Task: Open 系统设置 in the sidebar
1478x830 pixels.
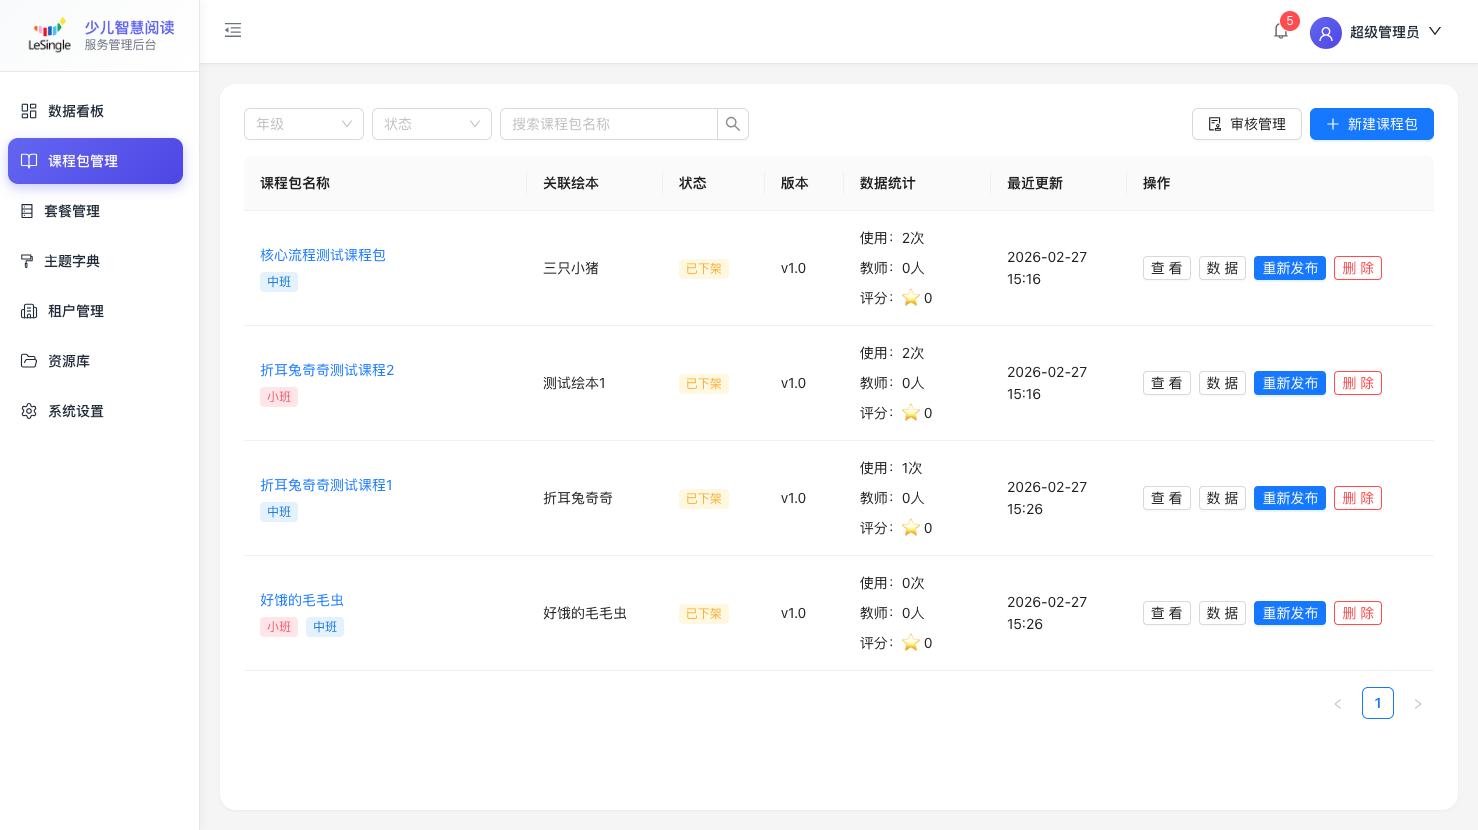Action: coord(76,411)
